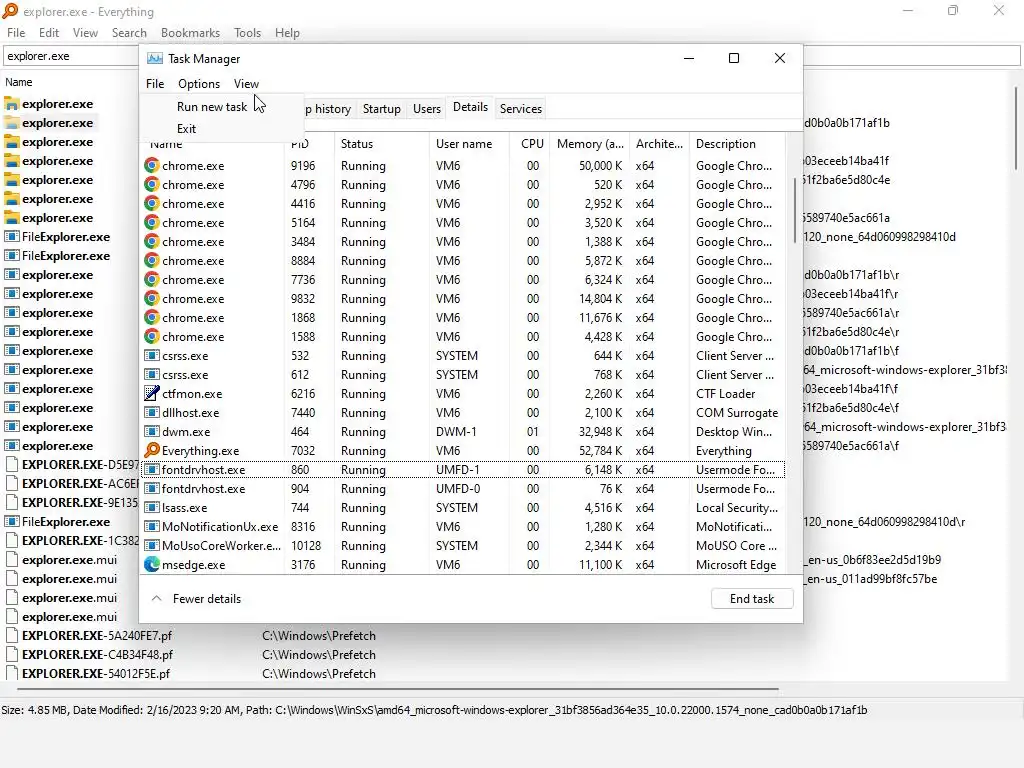Image resolution: width=1024 pixels, height=768 pixels.
Task: Click icon of first FileExplorer.exe in Everything
Action: point(12,237)
